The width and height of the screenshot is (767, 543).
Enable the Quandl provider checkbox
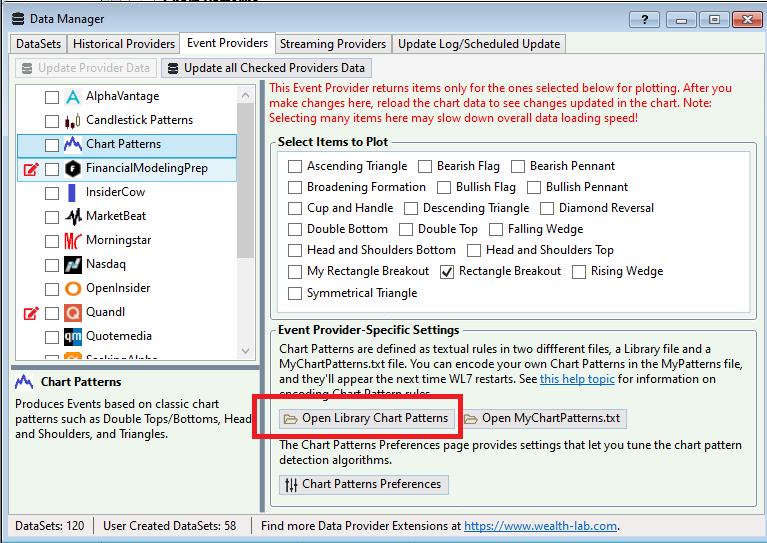tap(52, 313)
